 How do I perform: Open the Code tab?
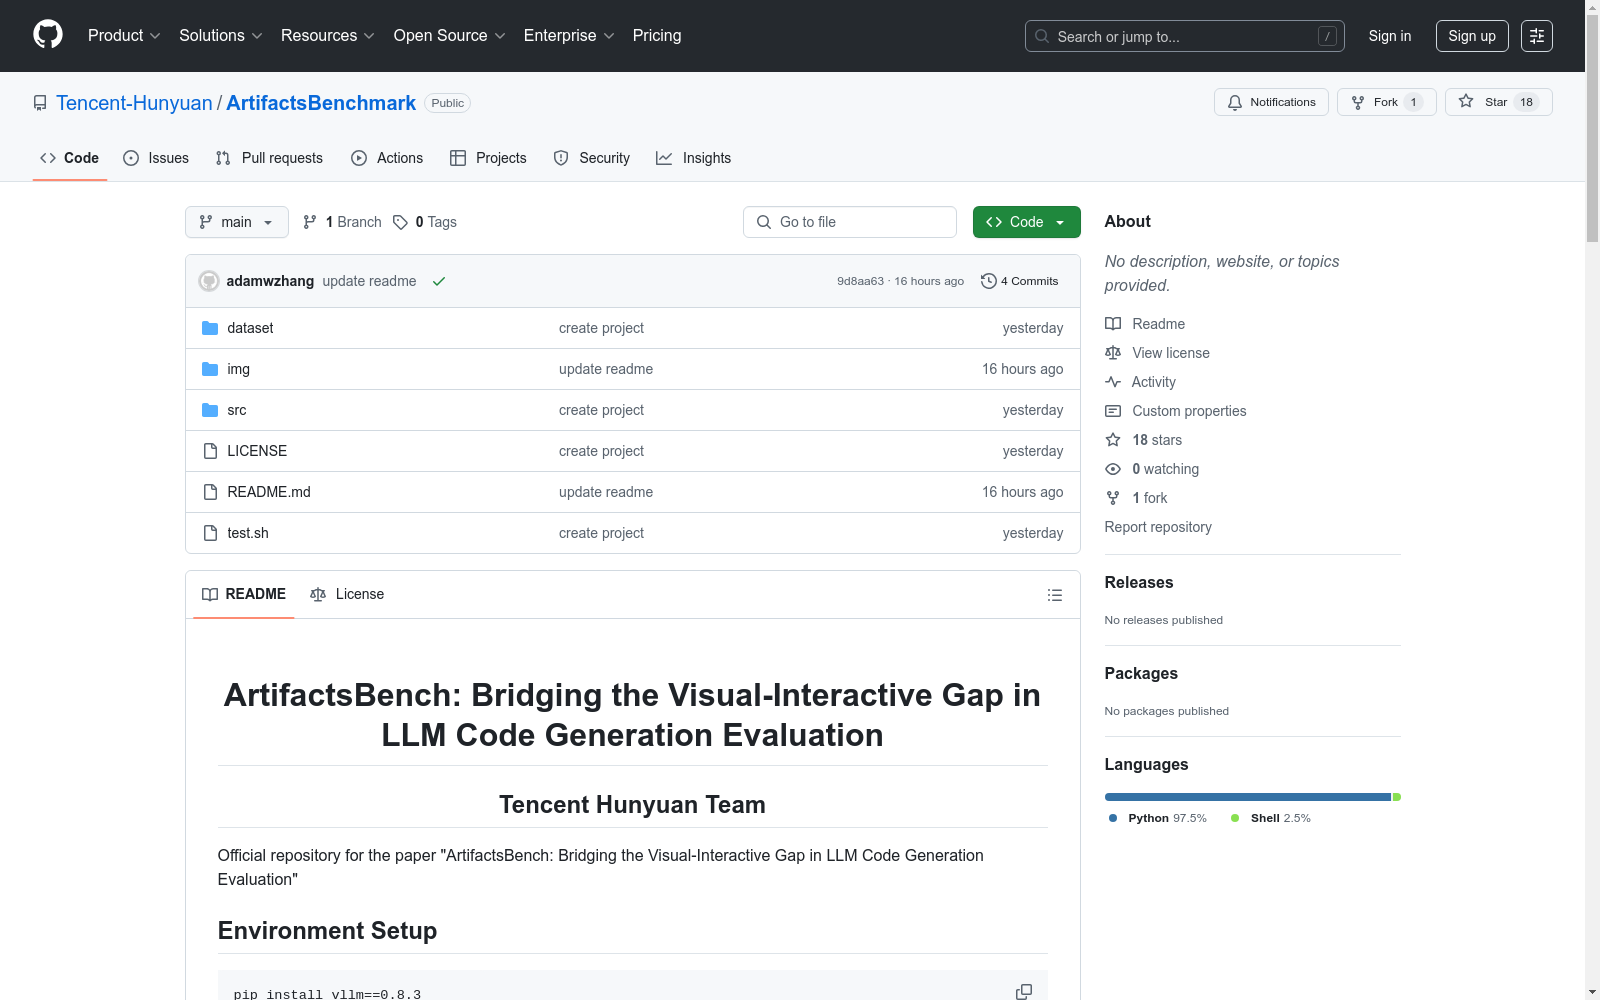(70, 158)
